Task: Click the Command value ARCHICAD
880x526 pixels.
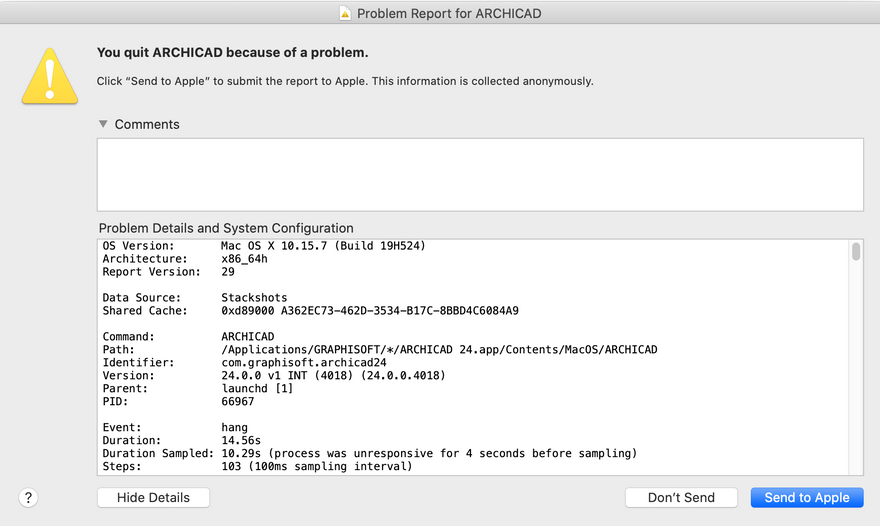Action: [248, 336]
